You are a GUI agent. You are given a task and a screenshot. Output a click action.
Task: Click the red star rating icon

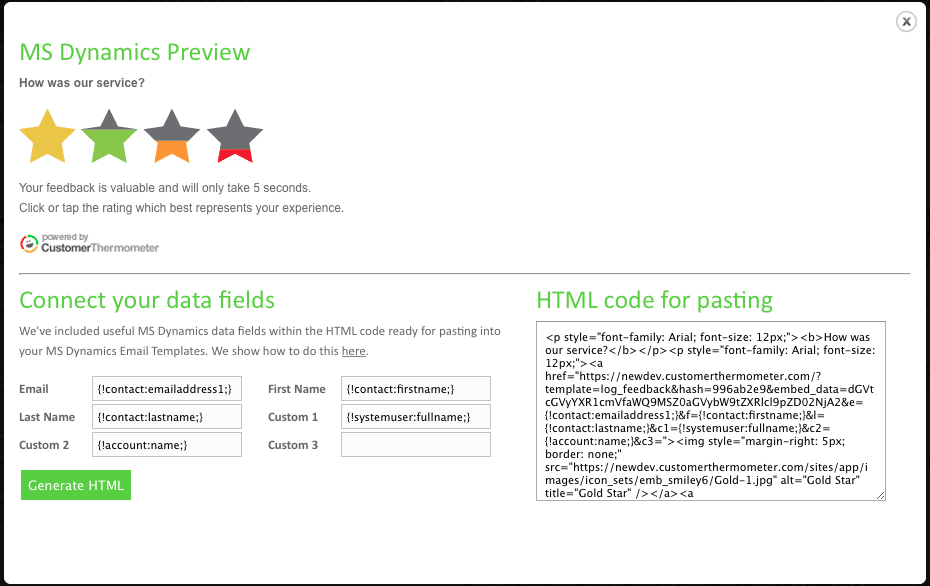[235, 136]
